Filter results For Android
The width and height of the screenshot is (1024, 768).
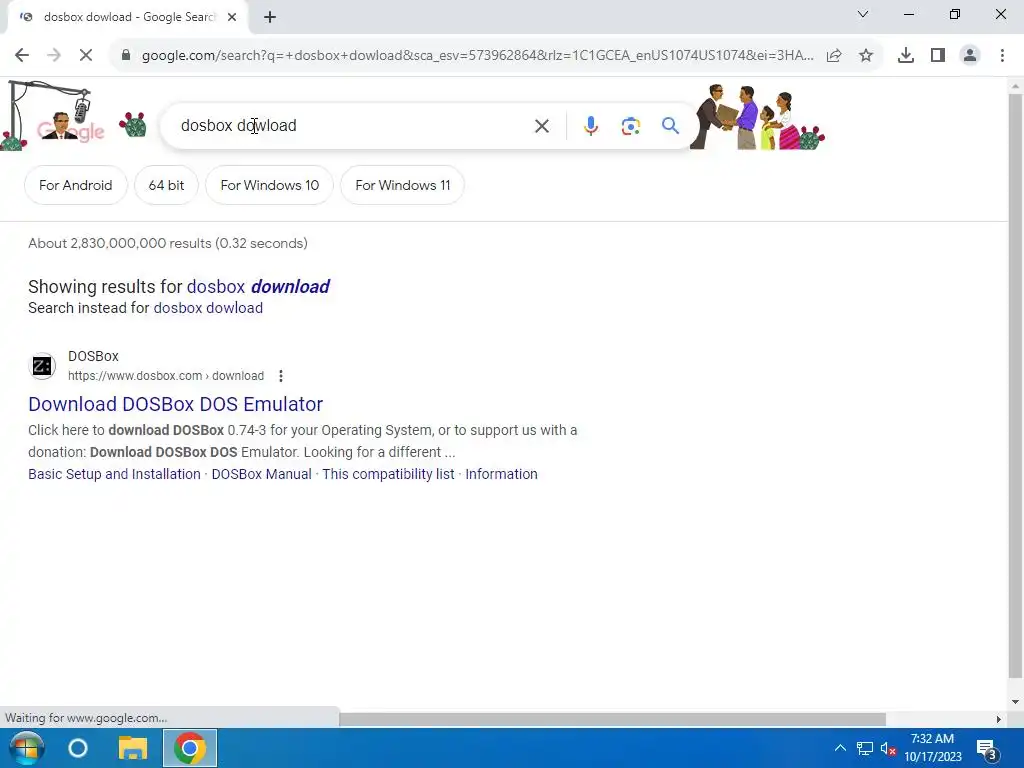[x=76, y=185]
